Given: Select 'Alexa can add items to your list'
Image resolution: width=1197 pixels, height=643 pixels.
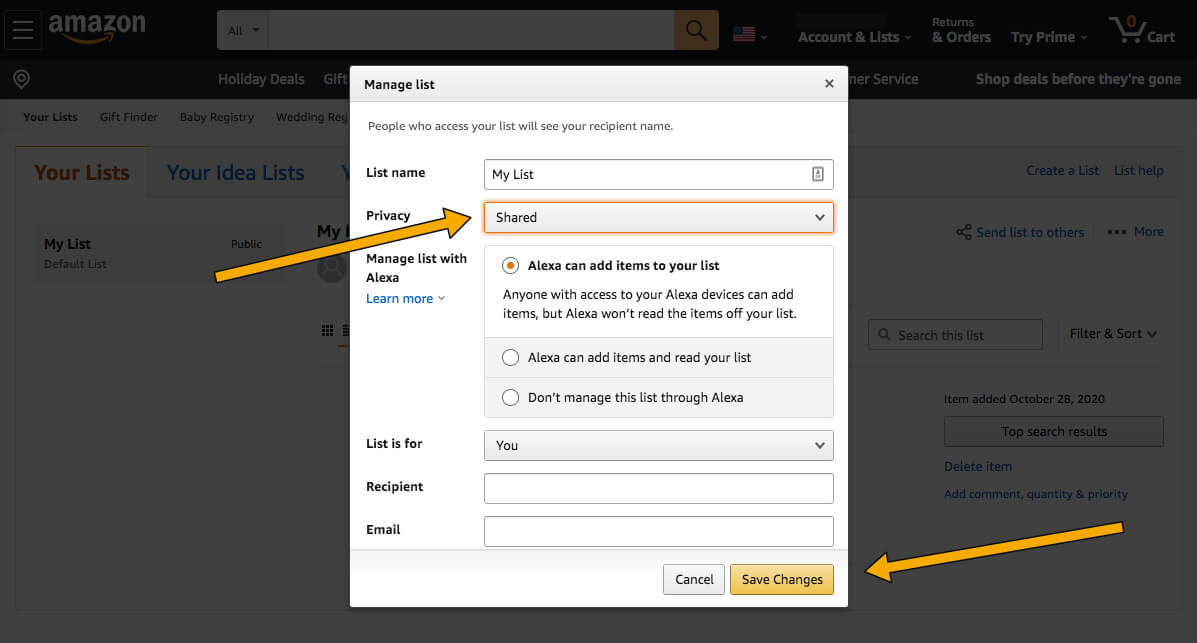Looking at the screenshot, I should click(x=511, y=266).
